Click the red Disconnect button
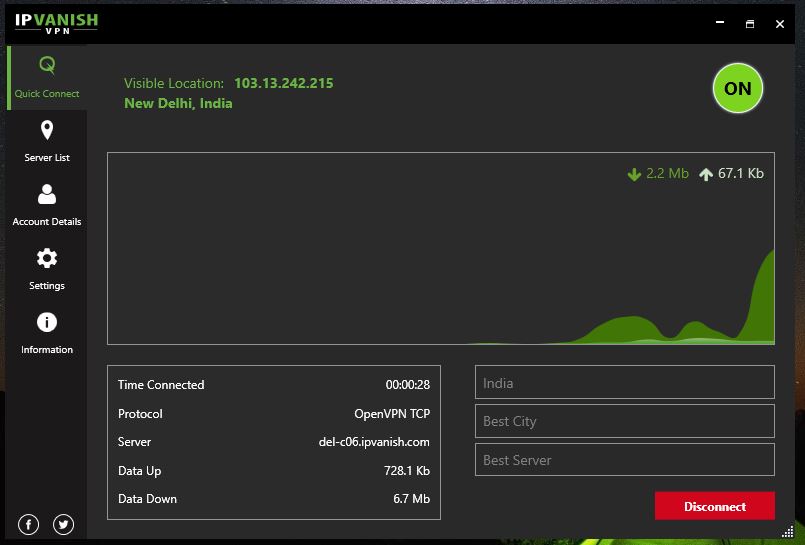805x545 pixels. tap(715, 506)
